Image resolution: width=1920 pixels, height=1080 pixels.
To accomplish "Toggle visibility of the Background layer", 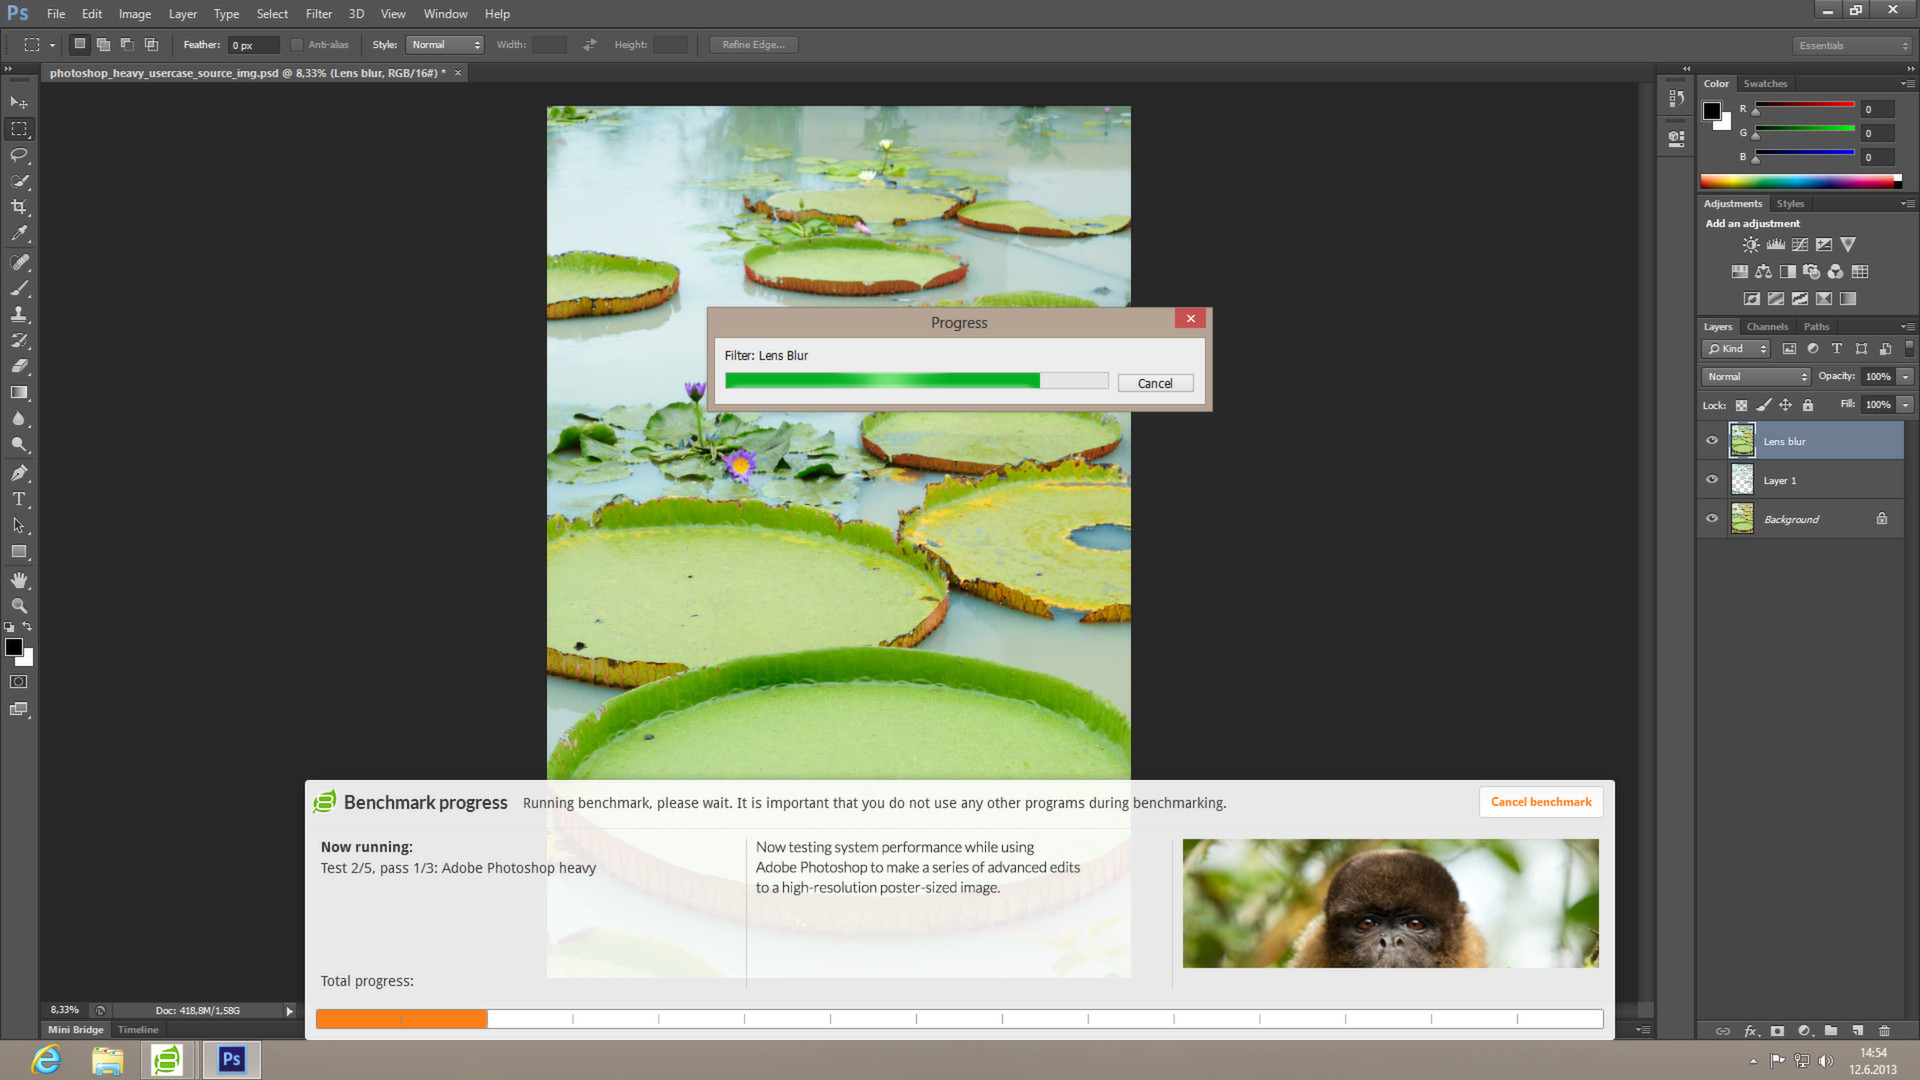I will click(x=1711, y=518).
